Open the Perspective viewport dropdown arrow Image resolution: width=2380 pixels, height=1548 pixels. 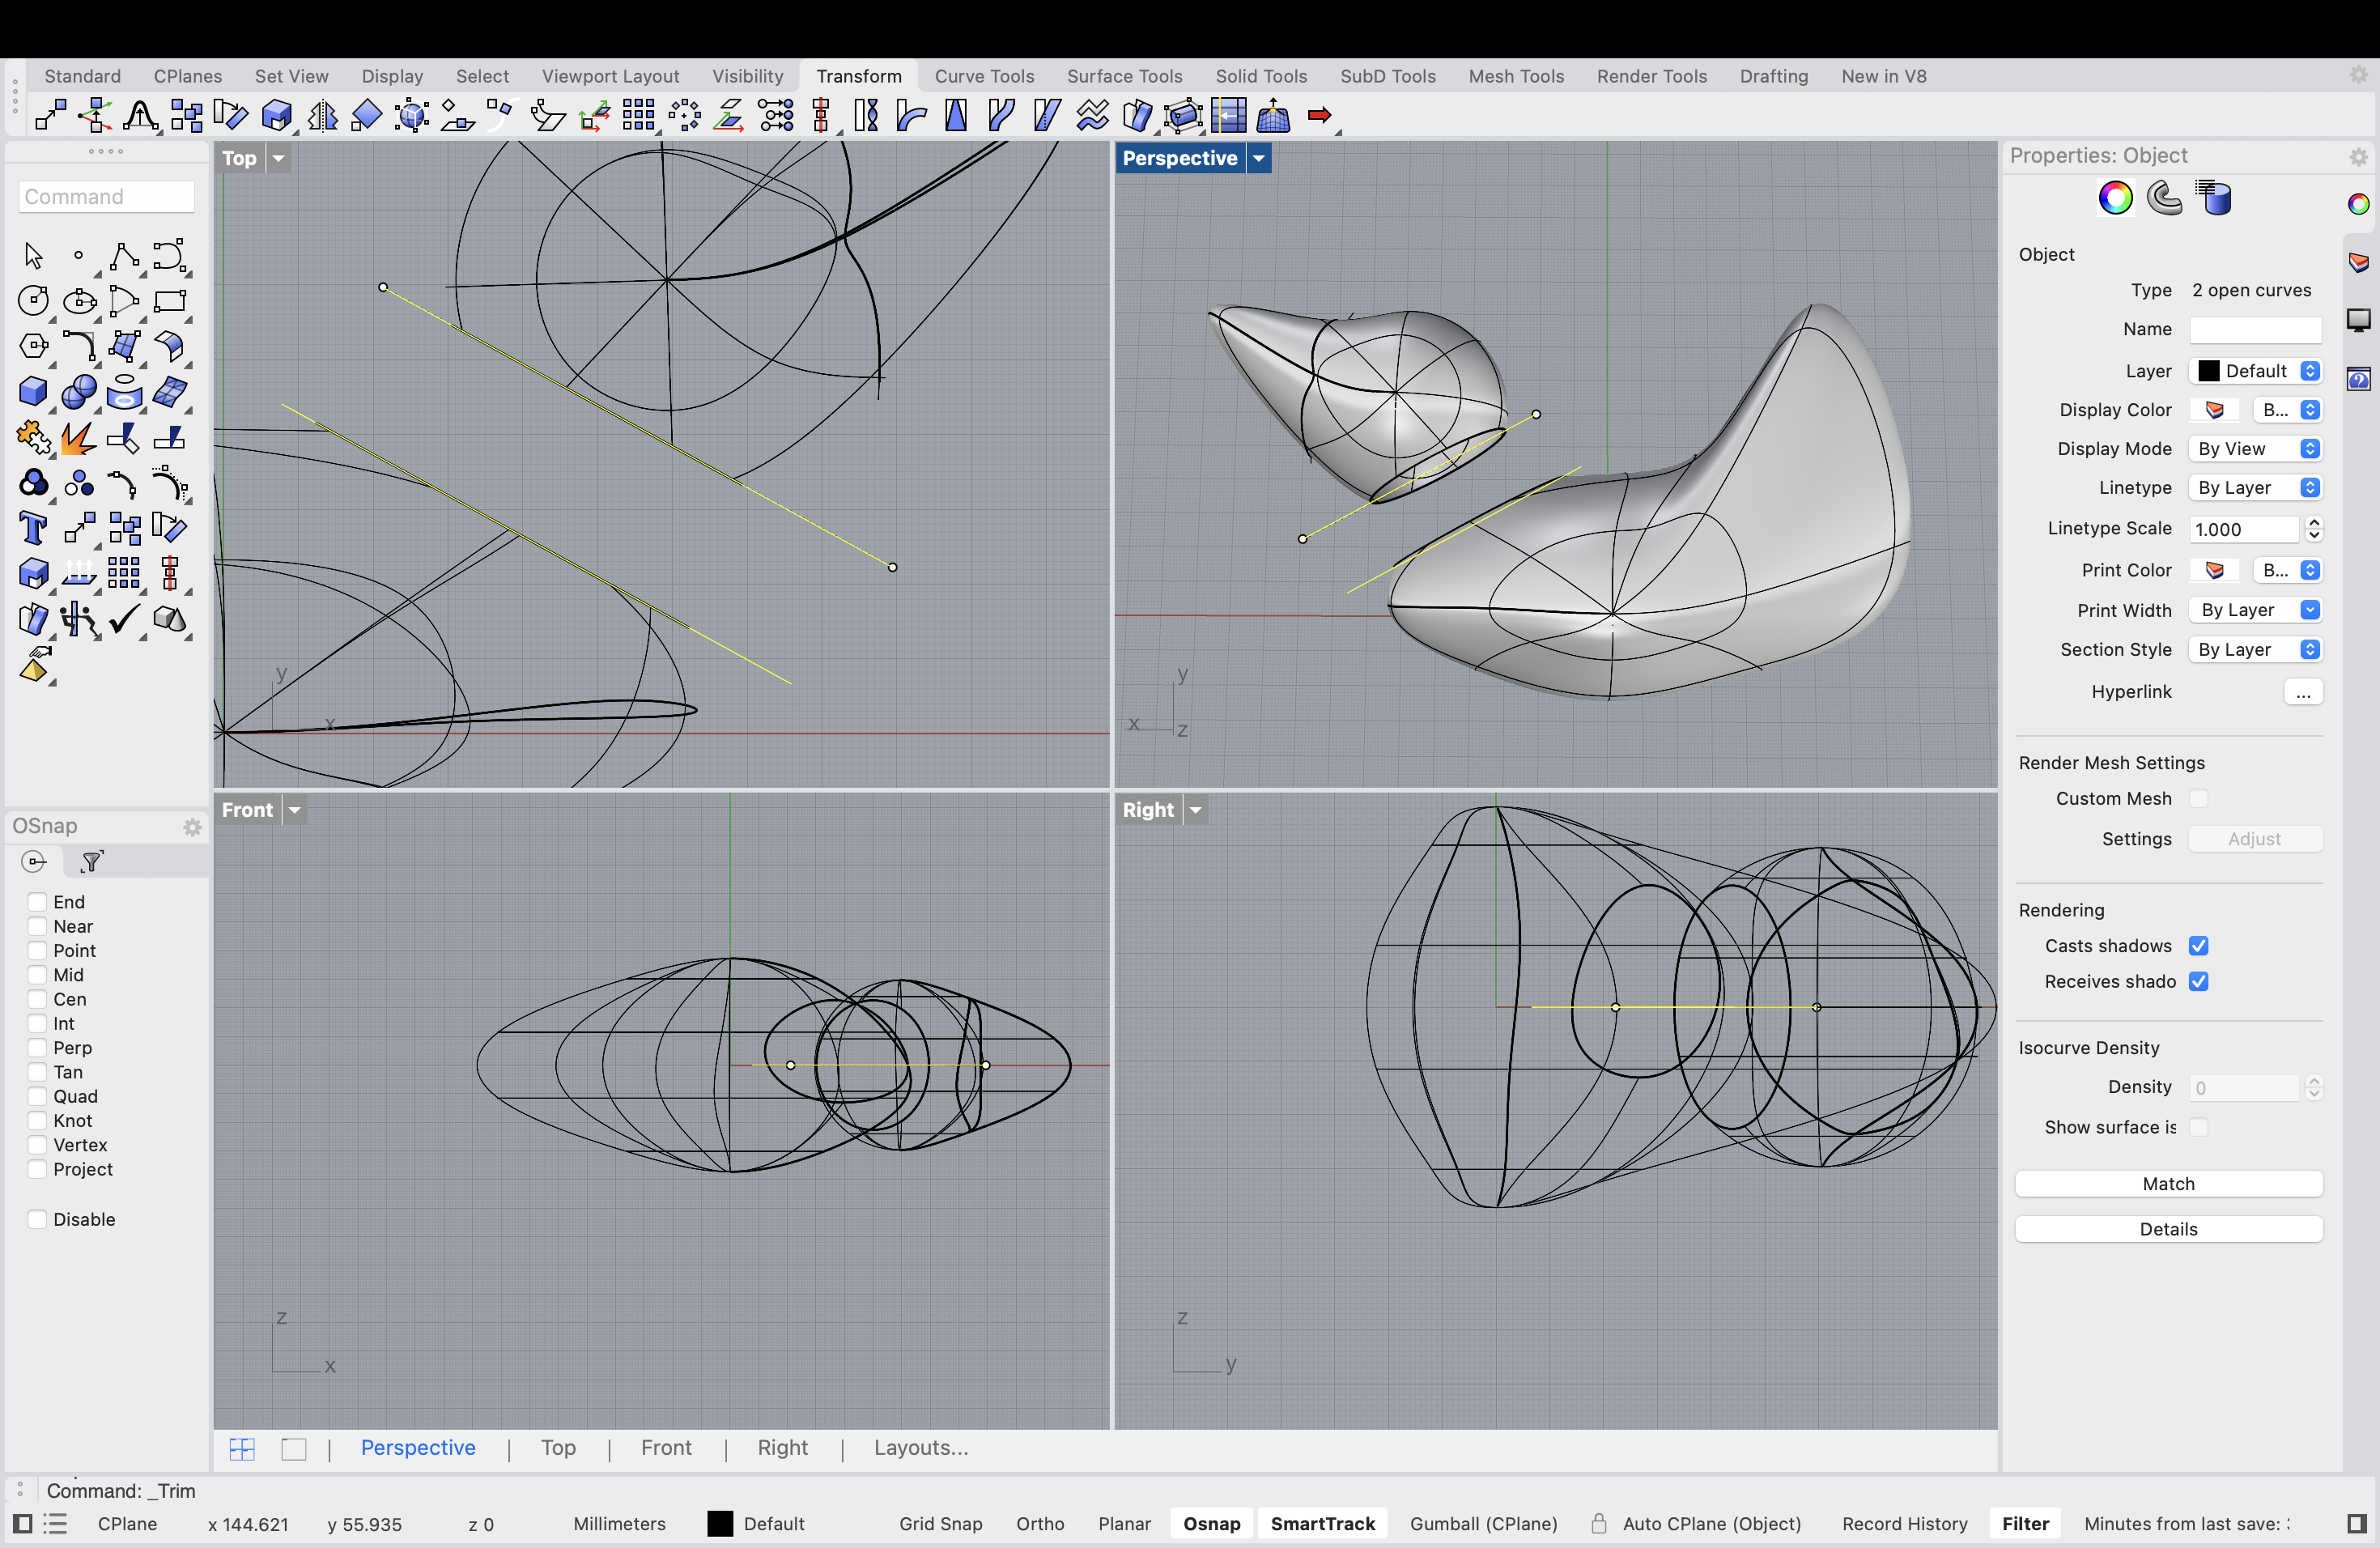click(1259, 158)
